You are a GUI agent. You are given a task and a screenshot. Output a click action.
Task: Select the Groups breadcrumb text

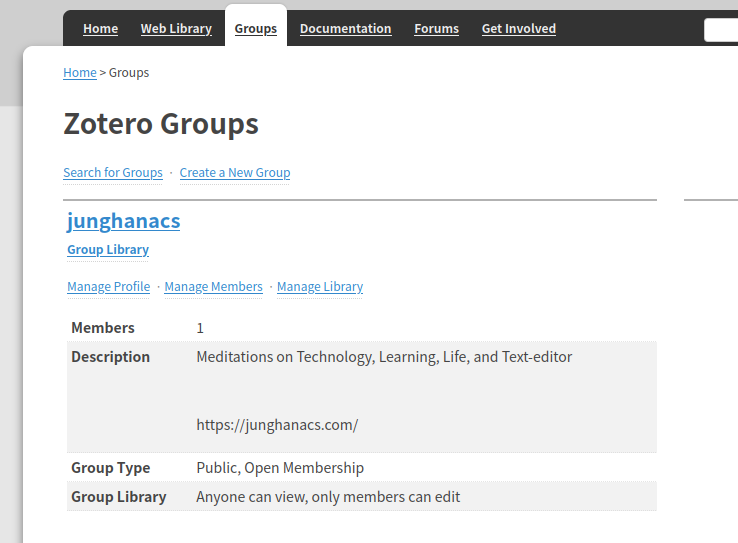(129, 73)
